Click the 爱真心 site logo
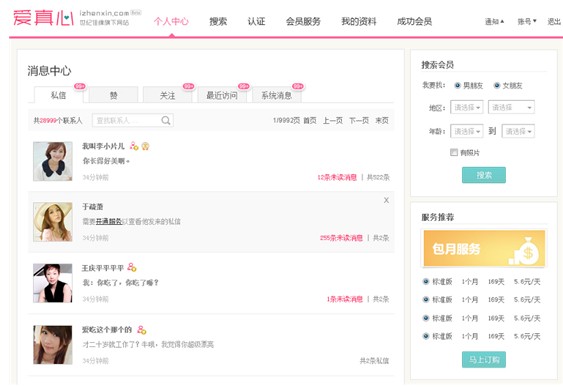The width and height of the screenshot is (563, 387). click(x=43, y=18)
